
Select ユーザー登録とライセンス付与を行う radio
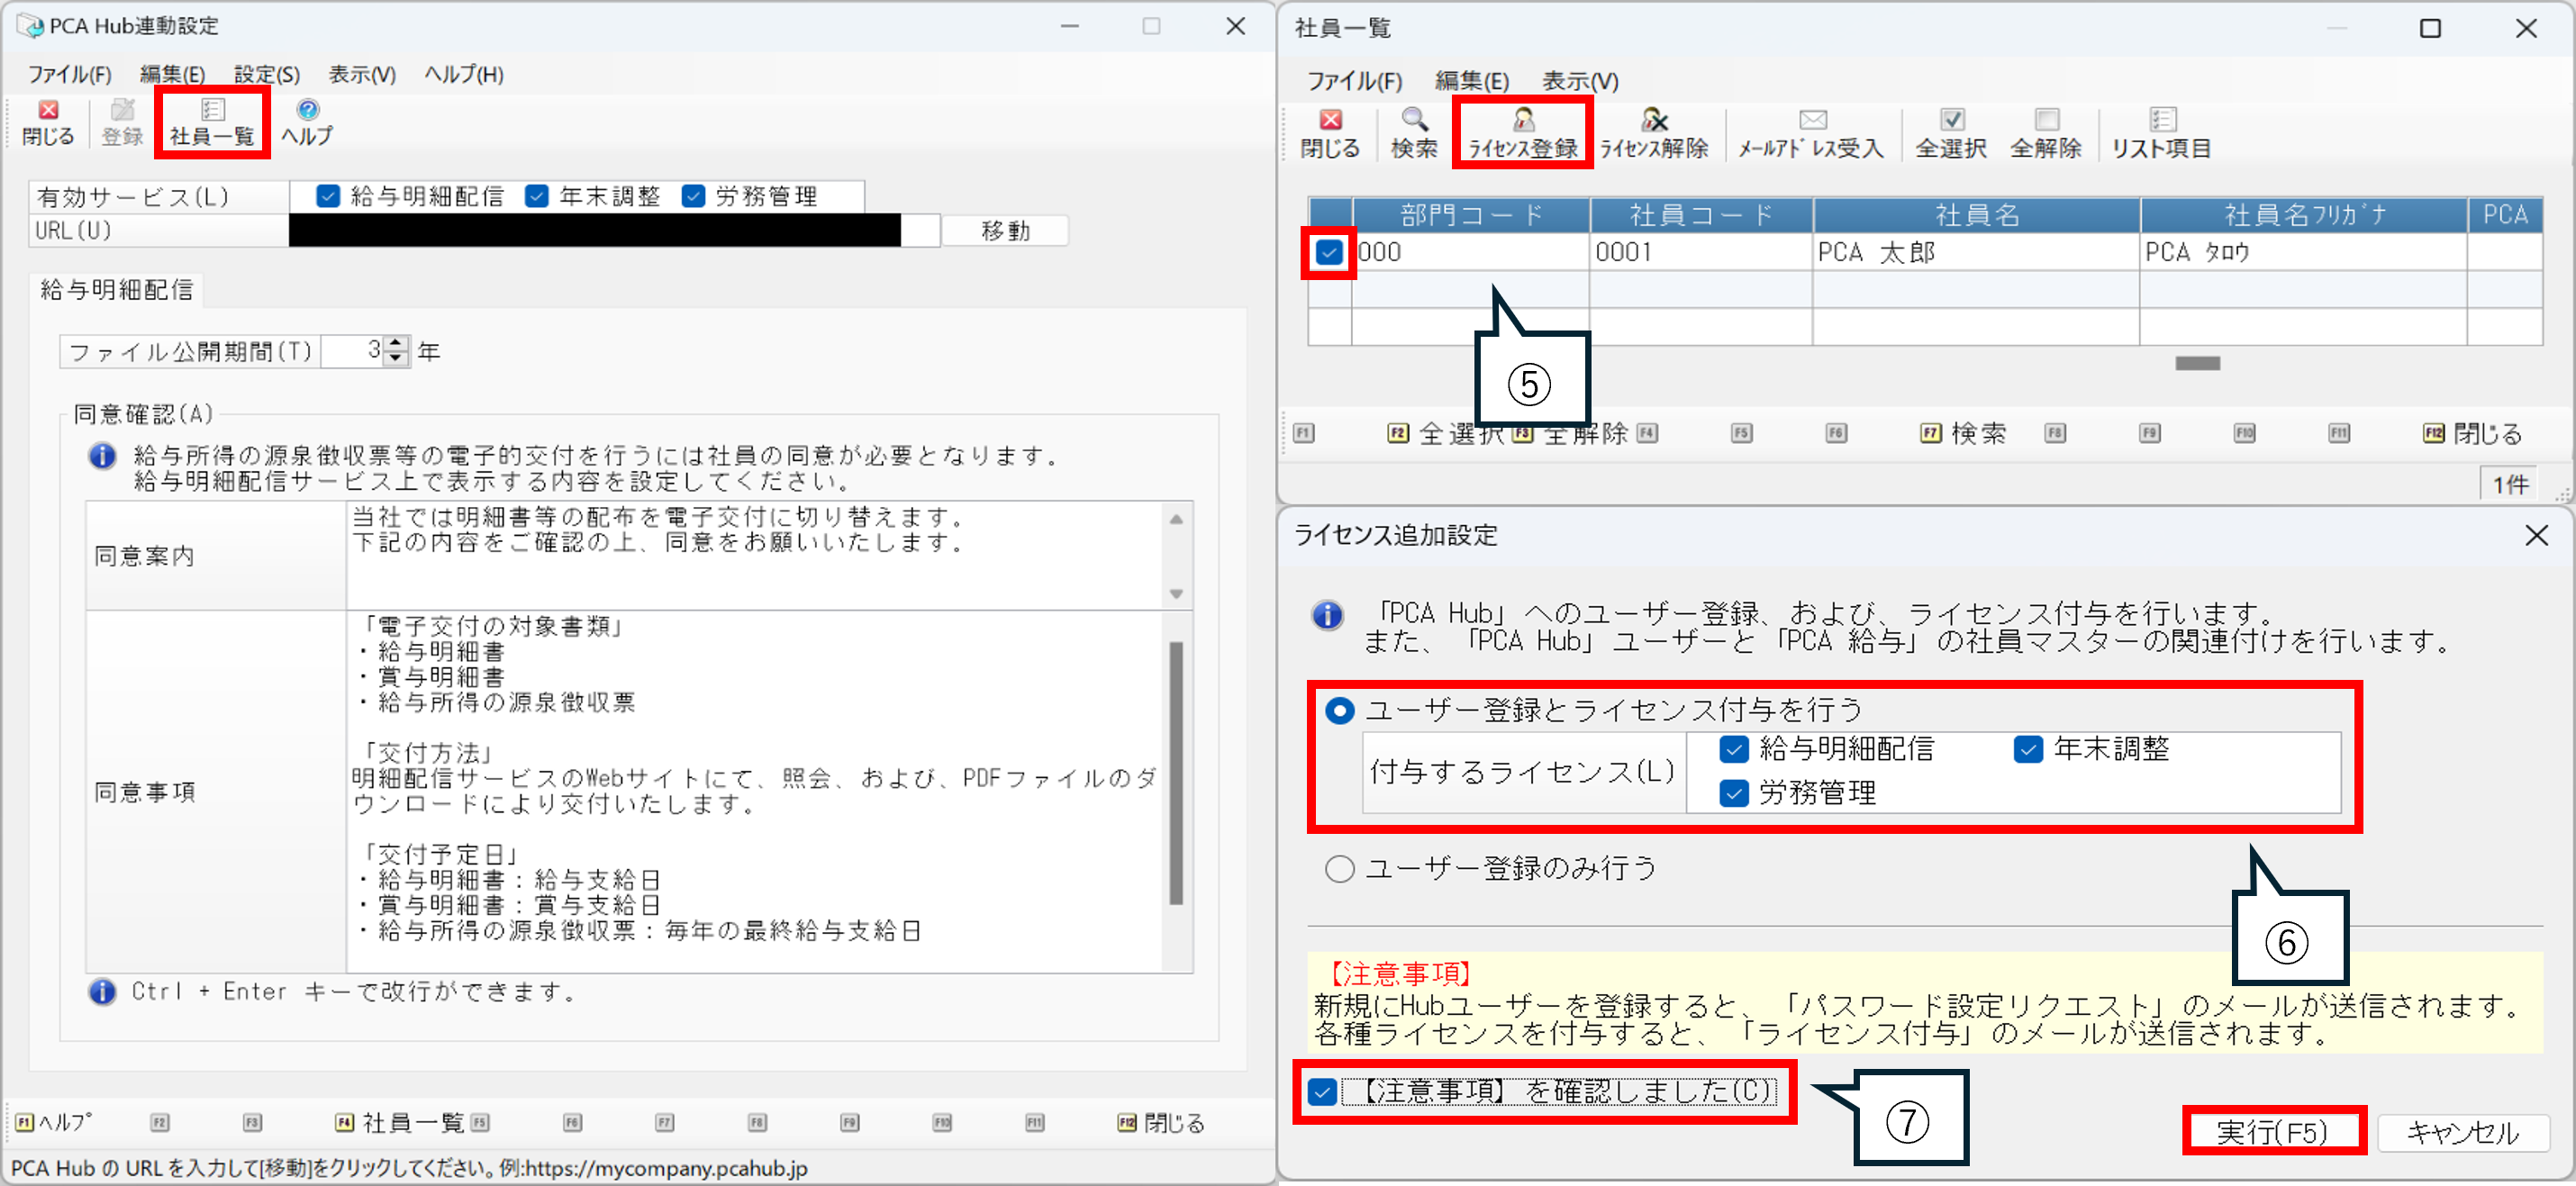(1339, 710)
